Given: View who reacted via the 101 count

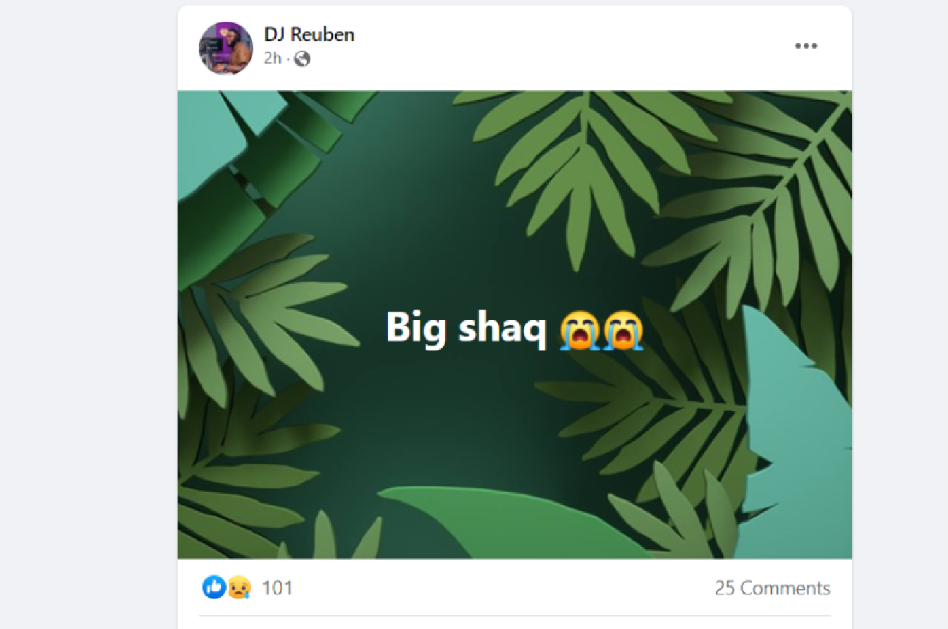Looking at the screenshot, I should tap(277, 588).
